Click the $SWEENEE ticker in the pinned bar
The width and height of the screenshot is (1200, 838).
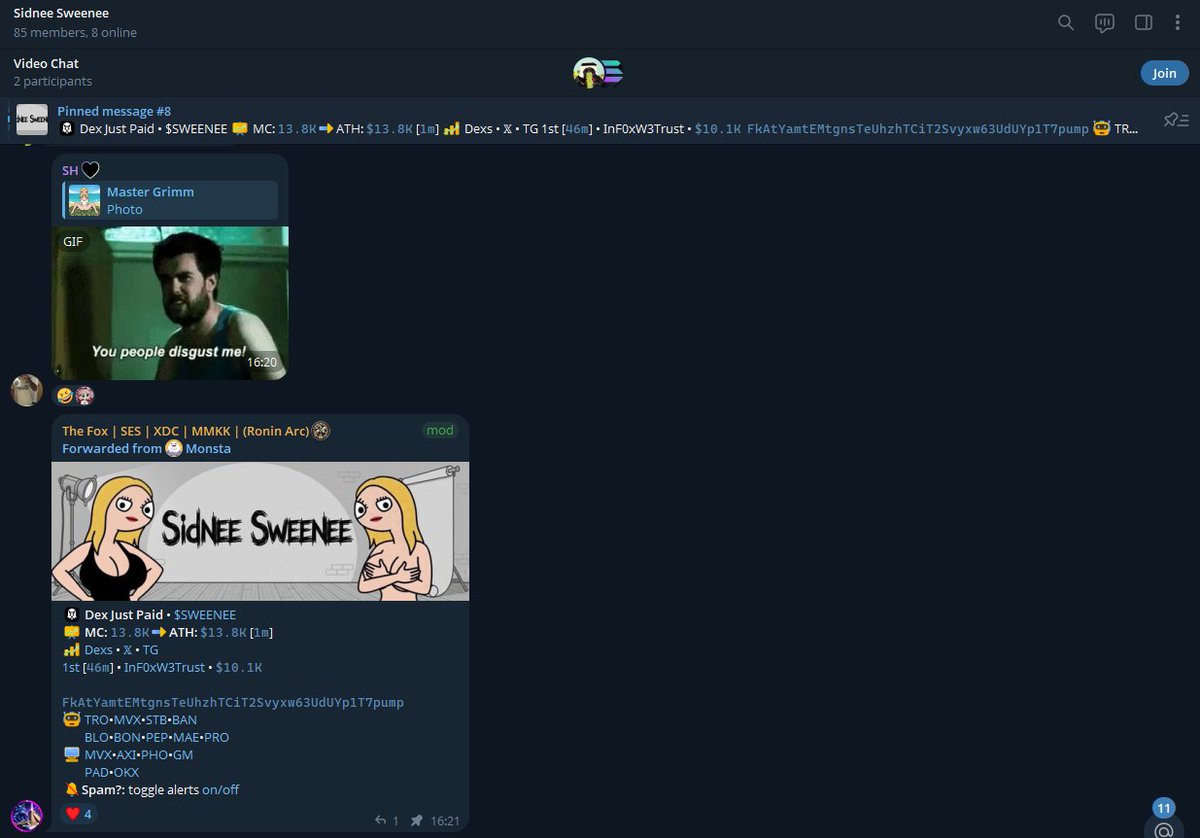point(196,129)
